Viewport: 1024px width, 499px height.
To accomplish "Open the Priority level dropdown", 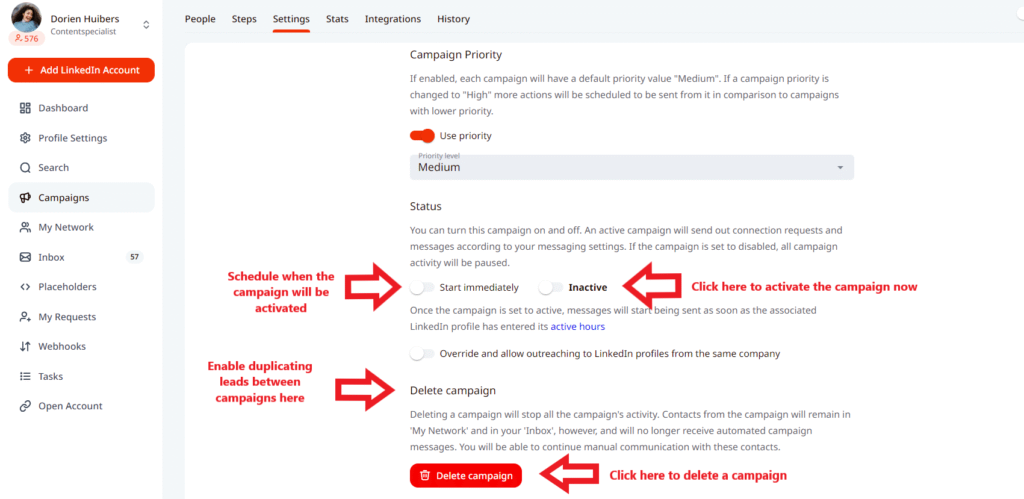I will point(631,167).
